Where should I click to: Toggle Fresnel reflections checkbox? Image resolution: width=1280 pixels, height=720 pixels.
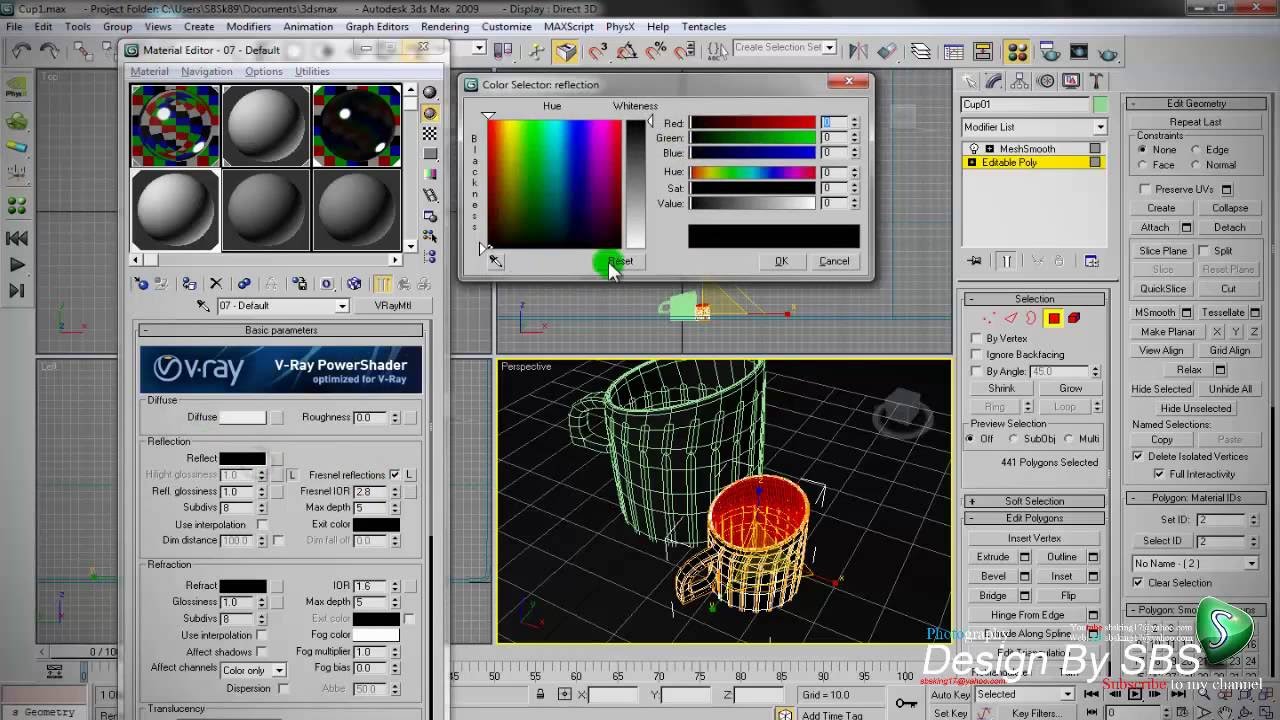pos(394,475)
